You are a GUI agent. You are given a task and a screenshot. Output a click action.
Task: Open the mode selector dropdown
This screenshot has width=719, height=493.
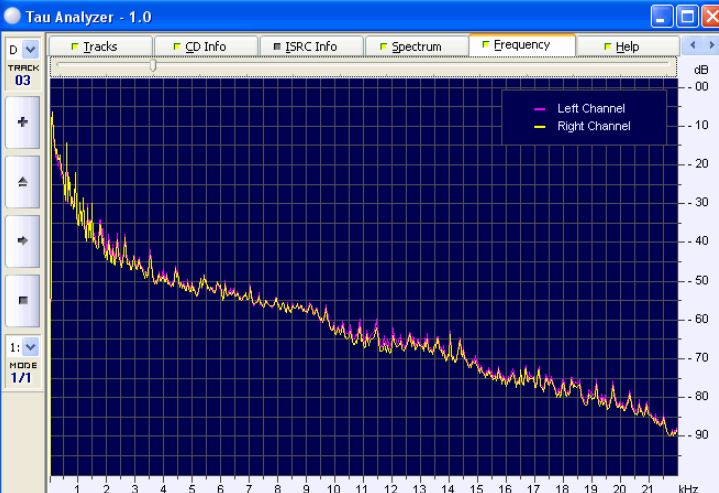[30, 347]
